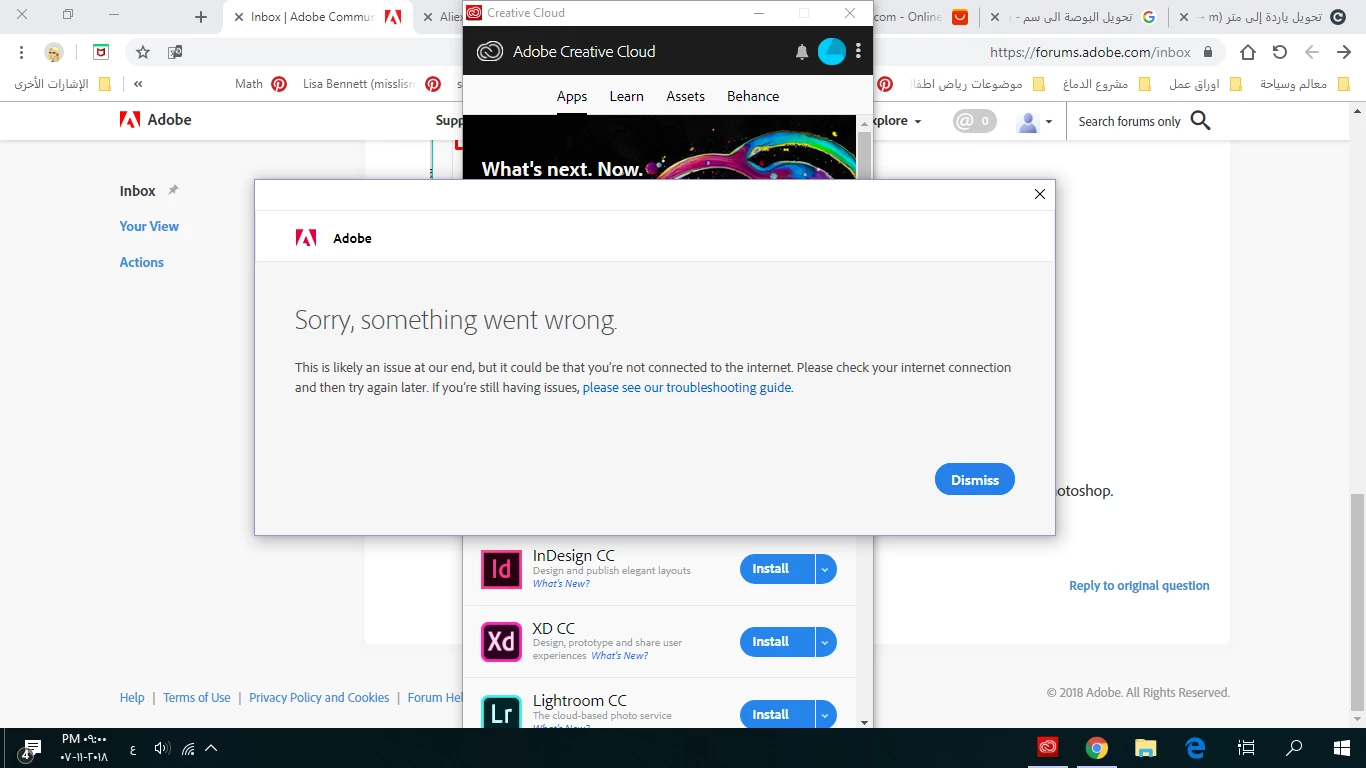Open the Help footer link

(x=132, y=698)
